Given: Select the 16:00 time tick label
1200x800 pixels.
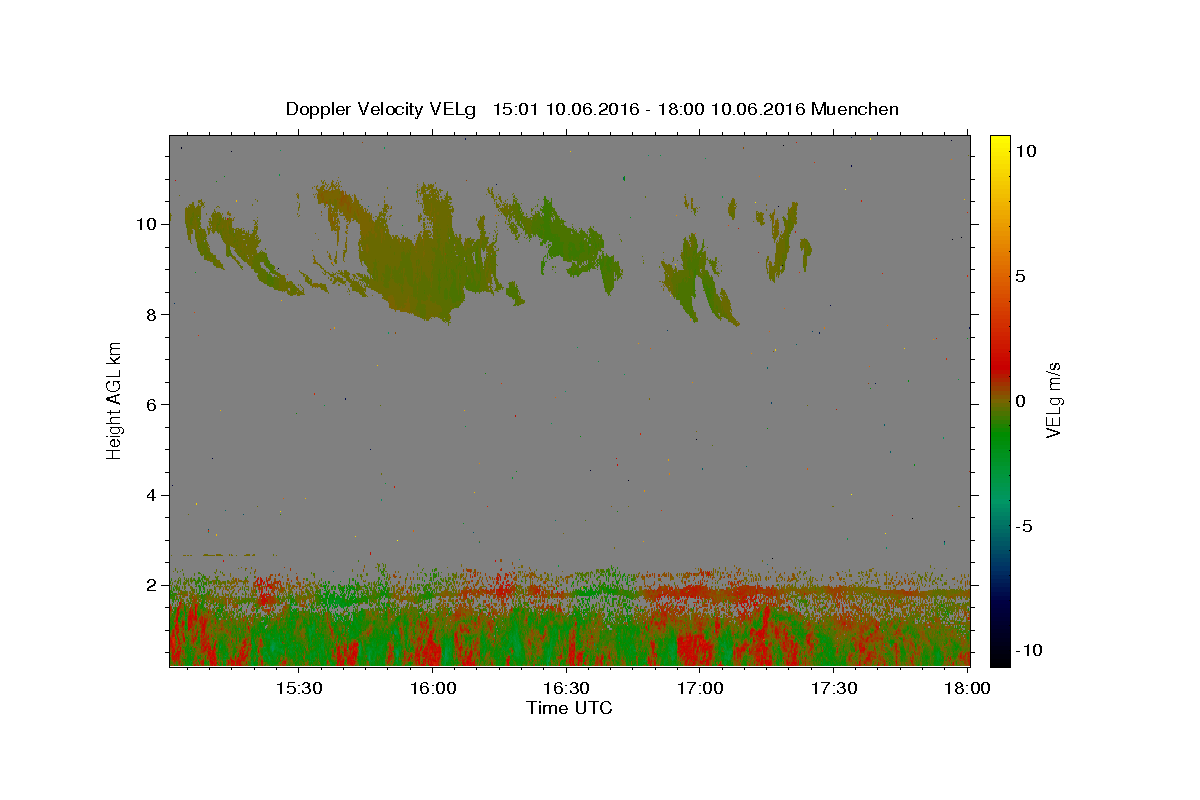Looking at the screenshot, I should 433,688.
